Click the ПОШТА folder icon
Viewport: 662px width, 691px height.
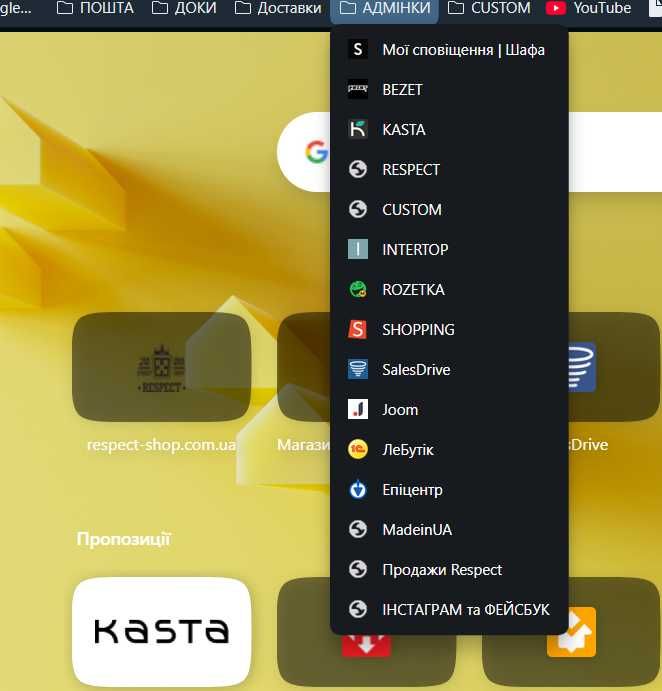point(65,7)
